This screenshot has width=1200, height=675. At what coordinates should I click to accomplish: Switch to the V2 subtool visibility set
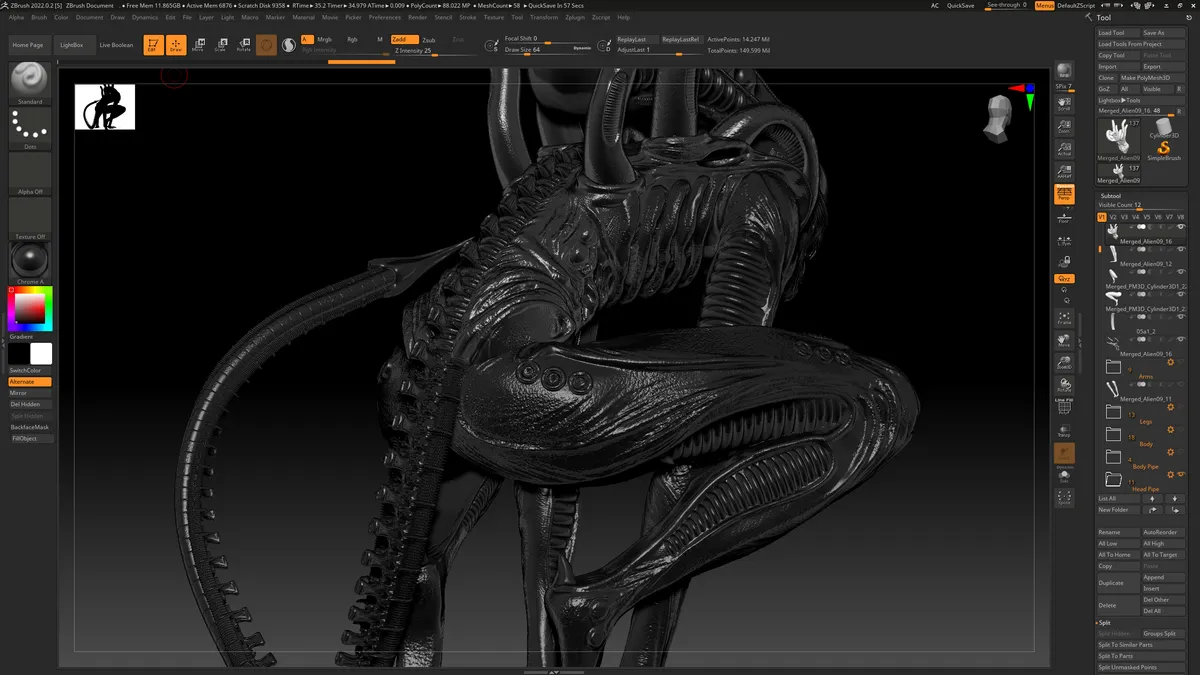[x=1112, y=216]
